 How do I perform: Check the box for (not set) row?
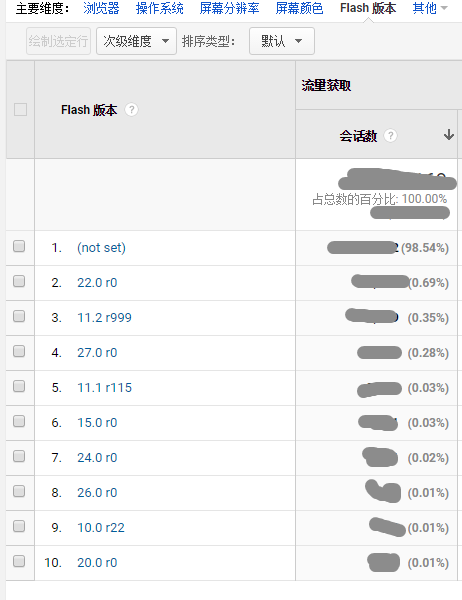[x=19, y=246]
